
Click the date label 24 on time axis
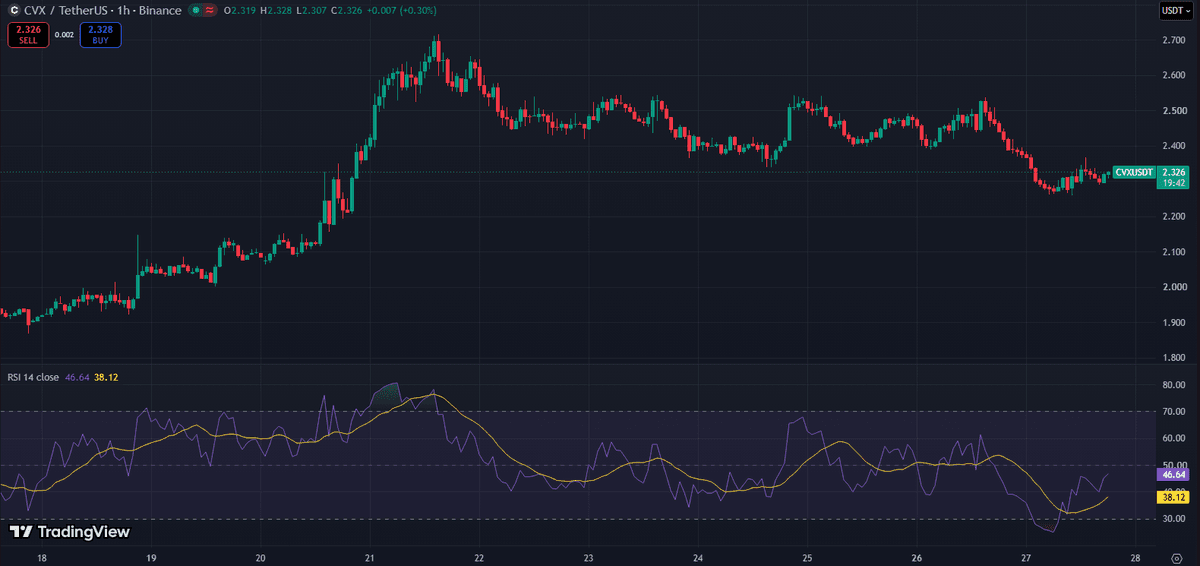(x=698, y=558)
